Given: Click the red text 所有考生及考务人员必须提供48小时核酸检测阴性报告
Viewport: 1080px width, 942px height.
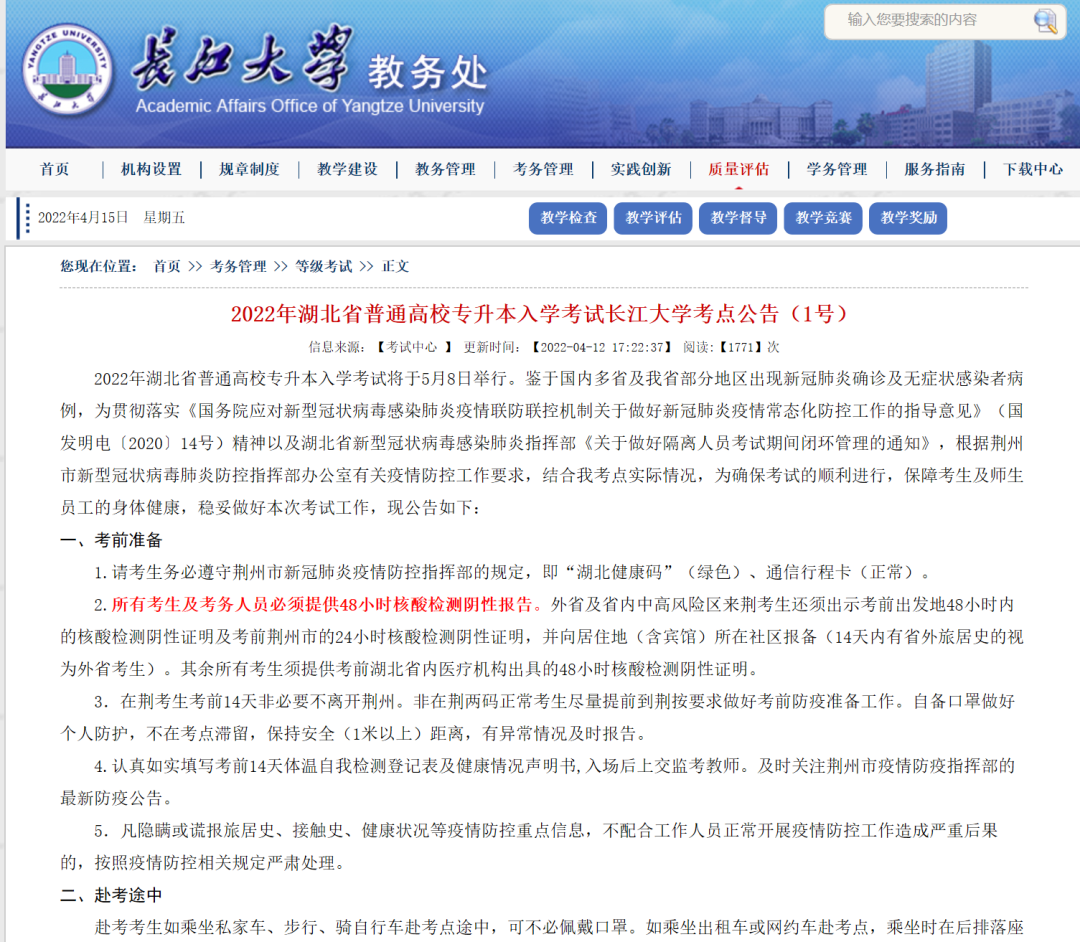Looking at the screenshot, I should point(326,605).
